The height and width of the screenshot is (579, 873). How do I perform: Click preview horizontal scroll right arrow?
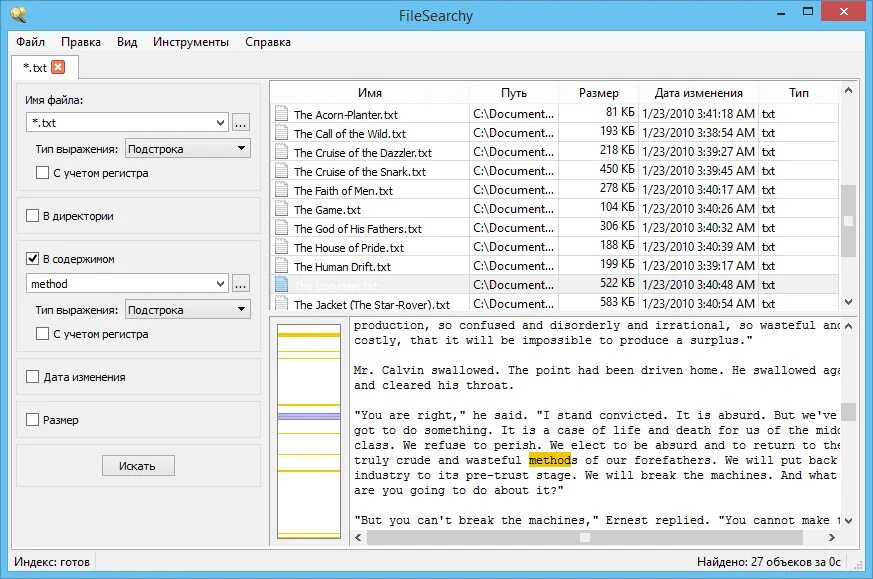(831, 537)
